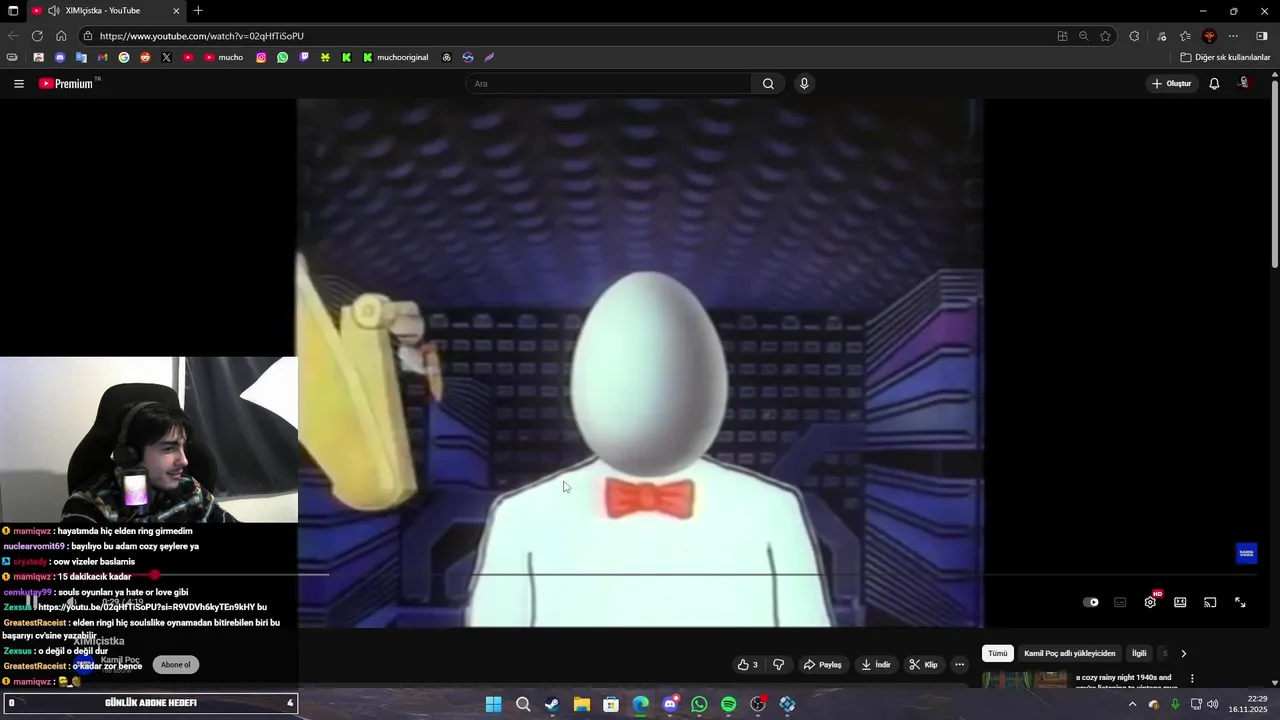Open the mucho YouTube bookmark
The width and height of the screenshot is (1280, 720).
pyautogui.click(x=223, y=58)
